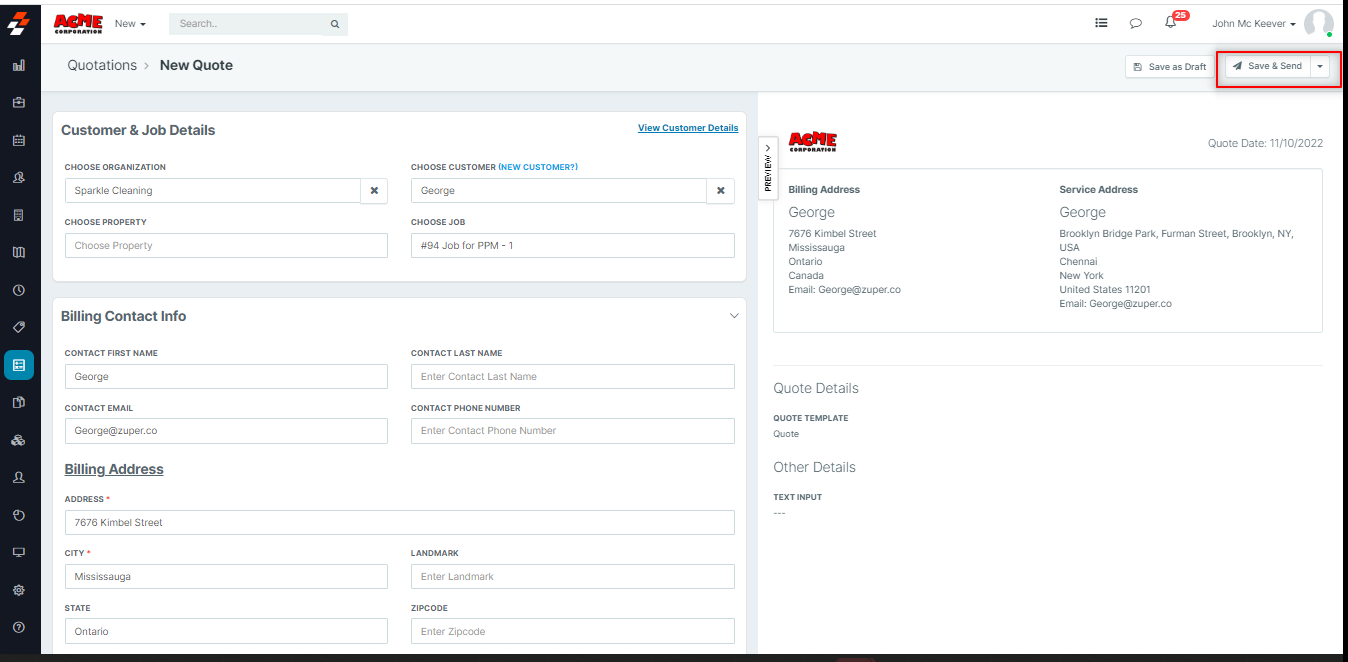Open settings gear in the sidebar

click(18, 590)
